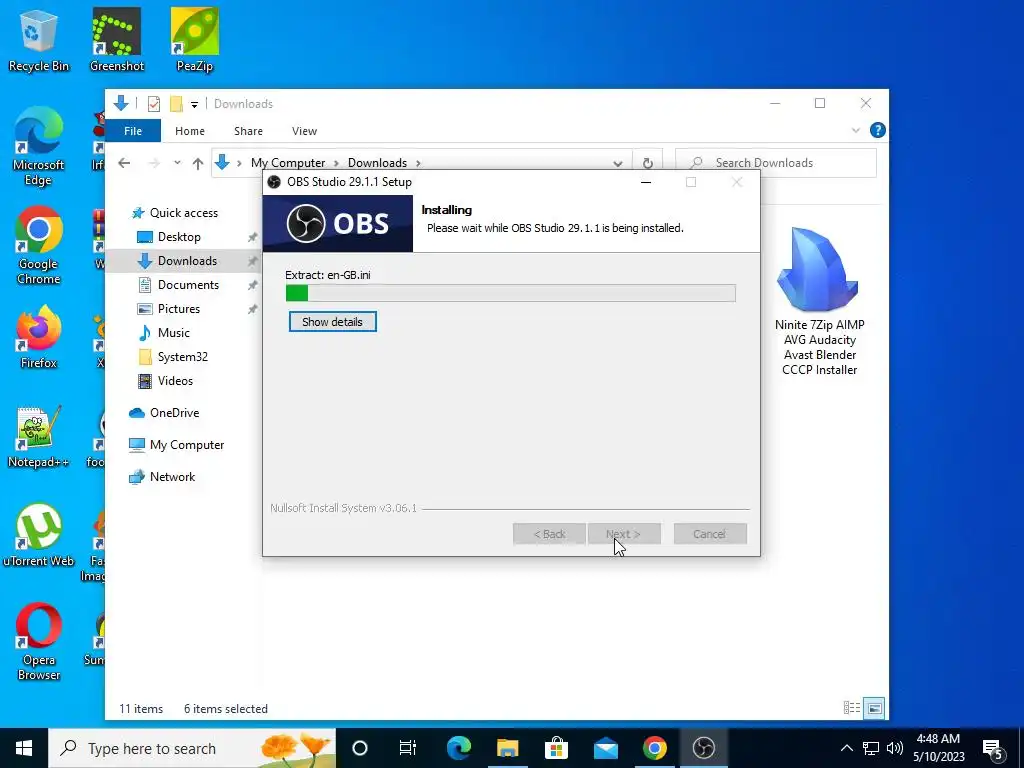The width and height of the screenshot is (1024, 768).
Task: Open the Home ribbon tab
Action: [x=189, y=131]
